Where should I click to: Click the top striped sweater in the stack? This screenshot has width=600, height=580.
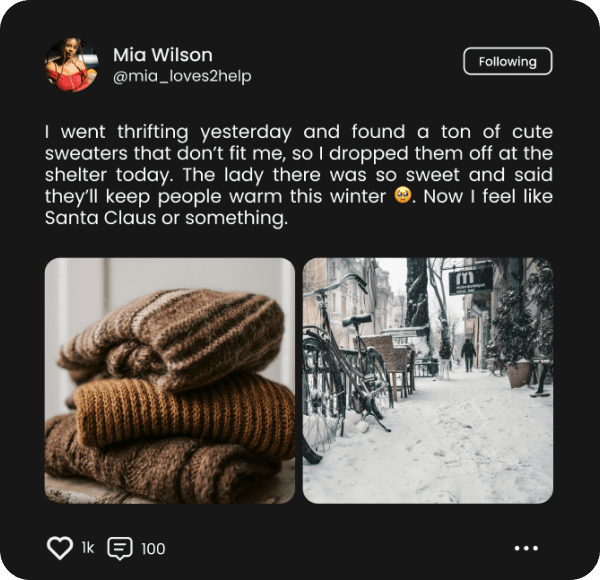pyautogui.click(x=172, y=337)
